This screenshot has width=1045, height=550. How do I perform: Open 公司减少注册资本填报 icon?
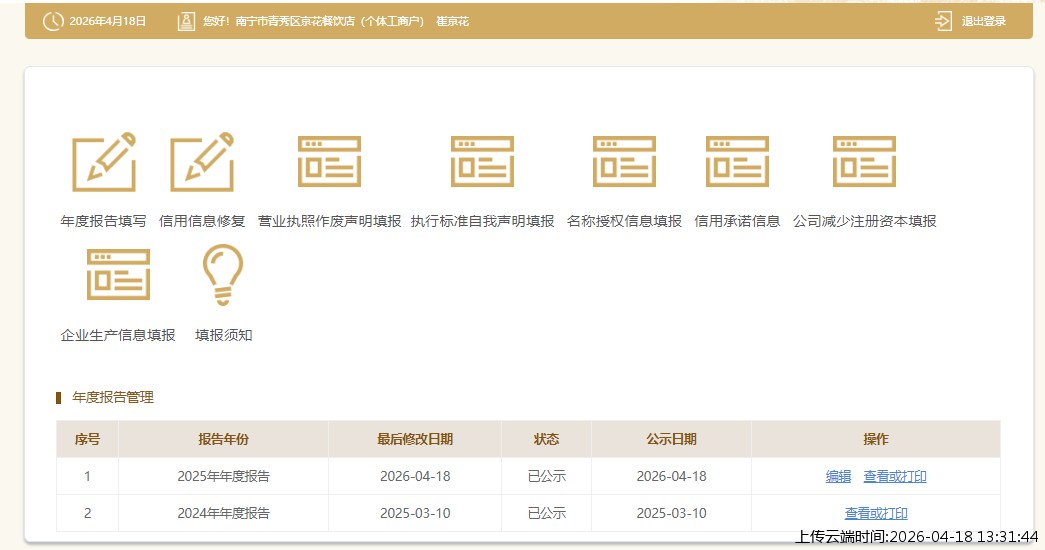click(x=864, y=162)
